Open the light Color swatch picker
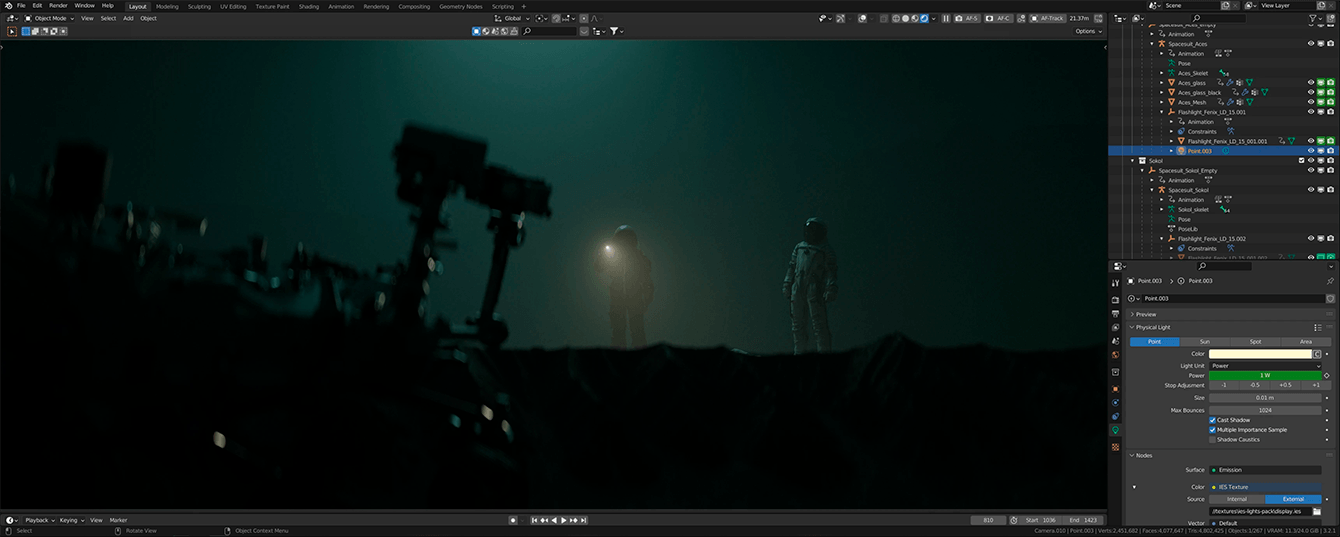1340x537 pixels. tap(1260, 354)
